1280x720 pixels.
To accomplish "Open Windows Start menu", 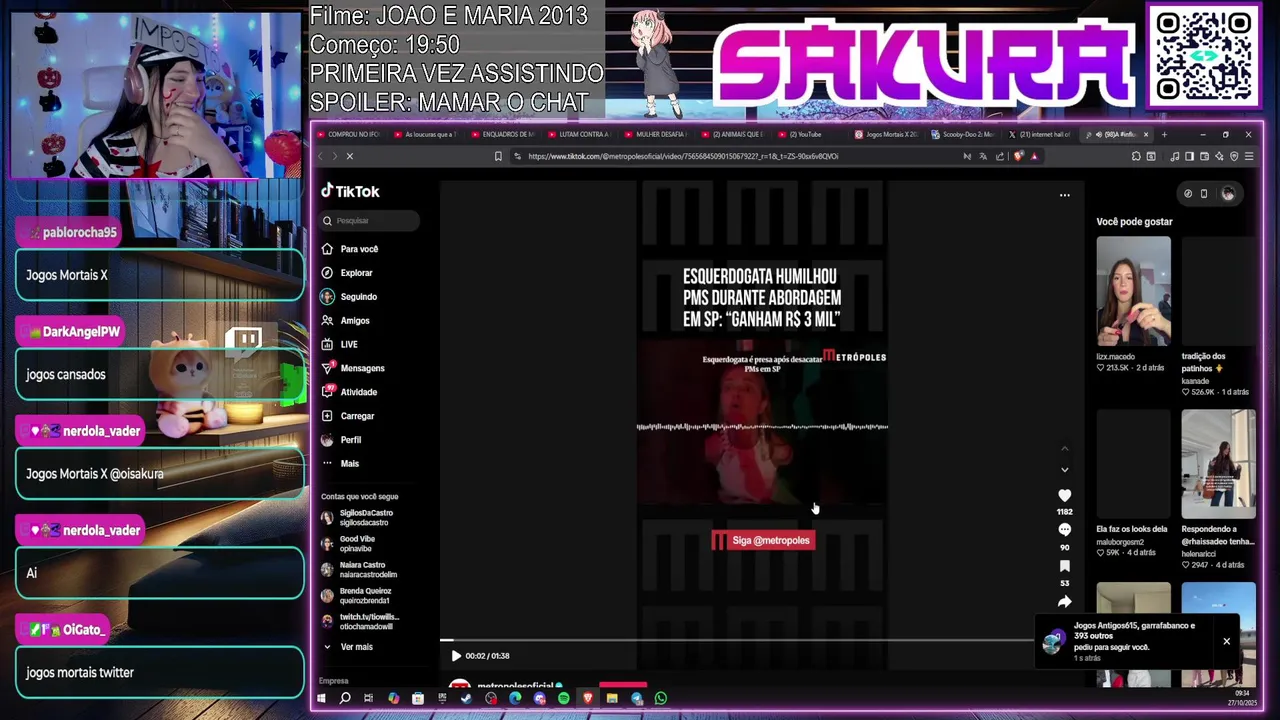I will [x=321, y=698].
